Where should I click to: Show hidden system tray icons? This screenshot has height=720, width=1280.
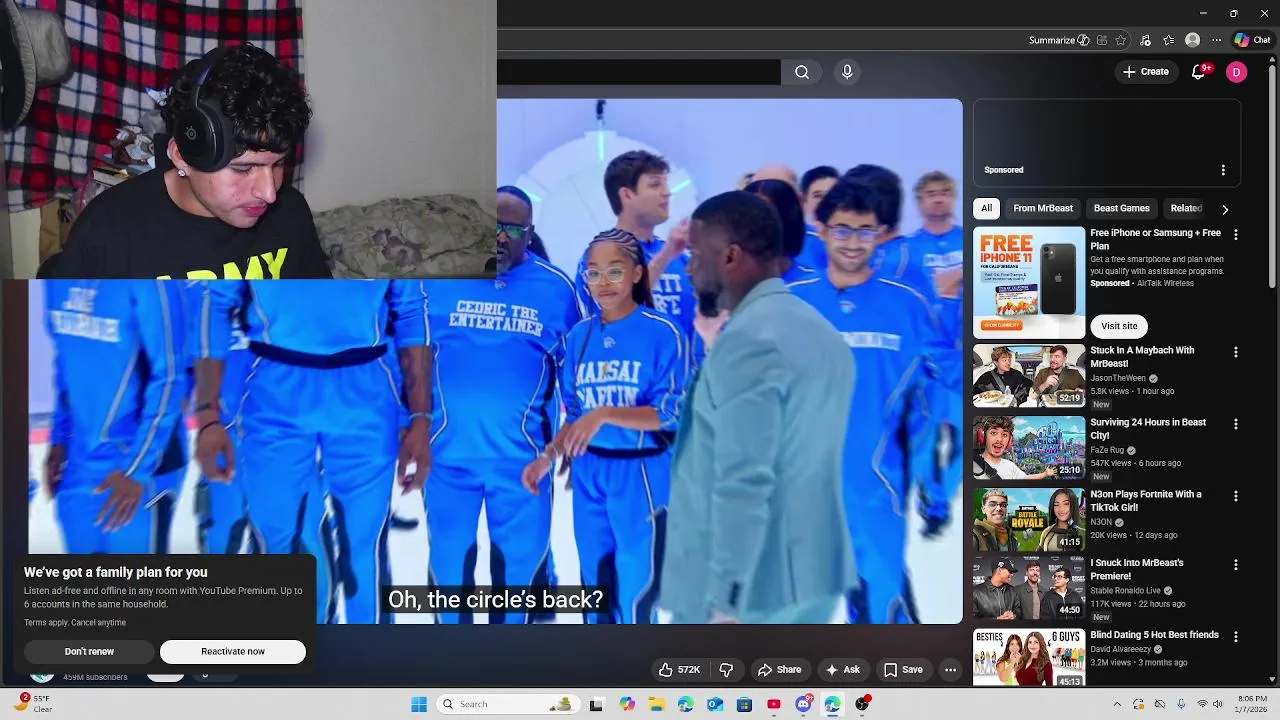click(1117, 704)
